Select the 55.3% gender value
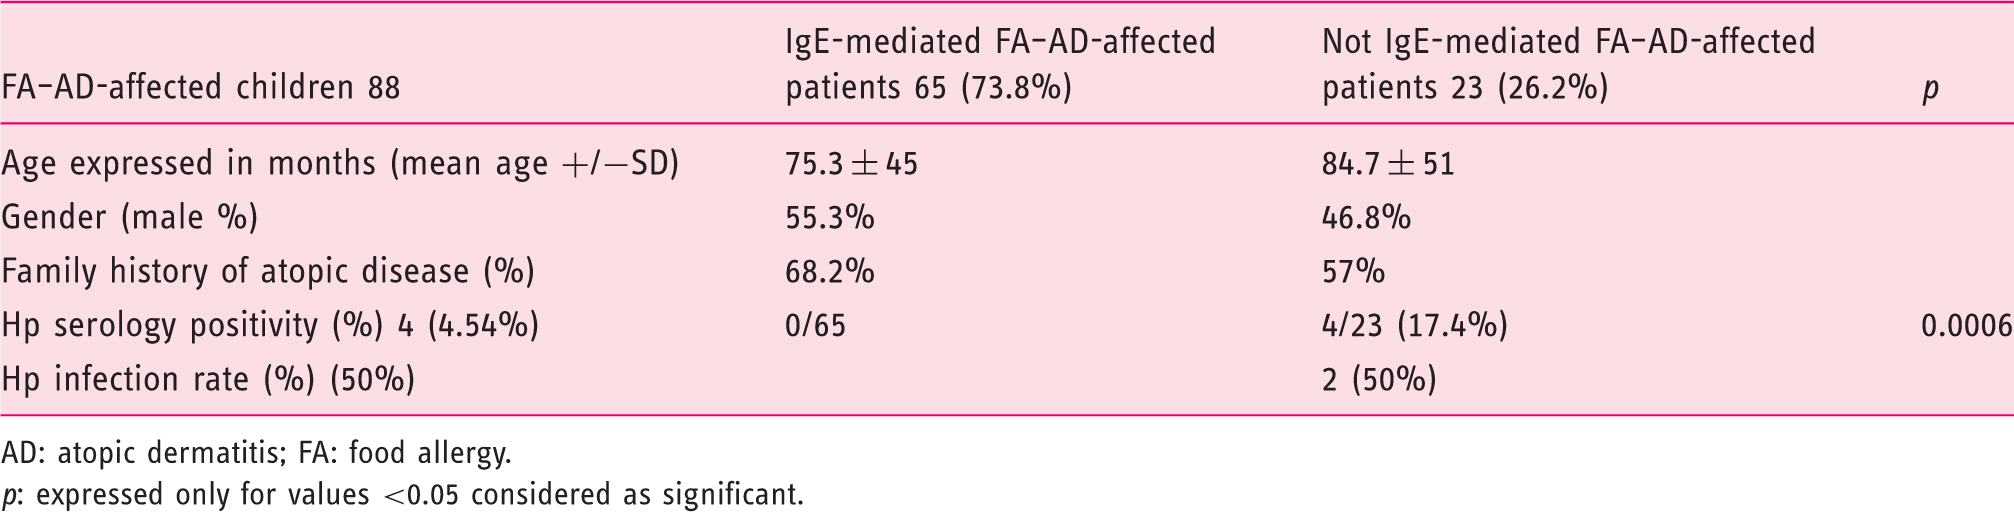 (830, 218)
